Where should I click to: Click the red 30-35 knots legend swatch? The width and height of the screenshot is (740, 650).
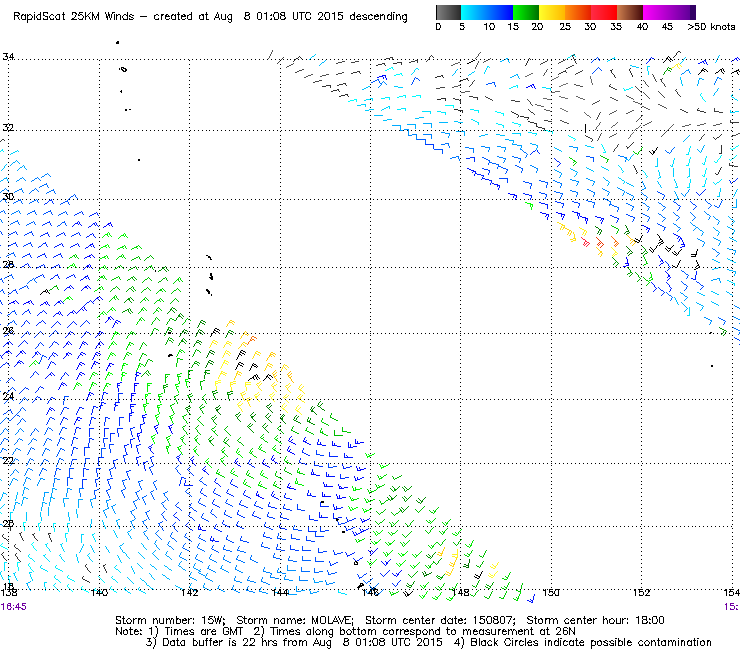pos(604,12)
